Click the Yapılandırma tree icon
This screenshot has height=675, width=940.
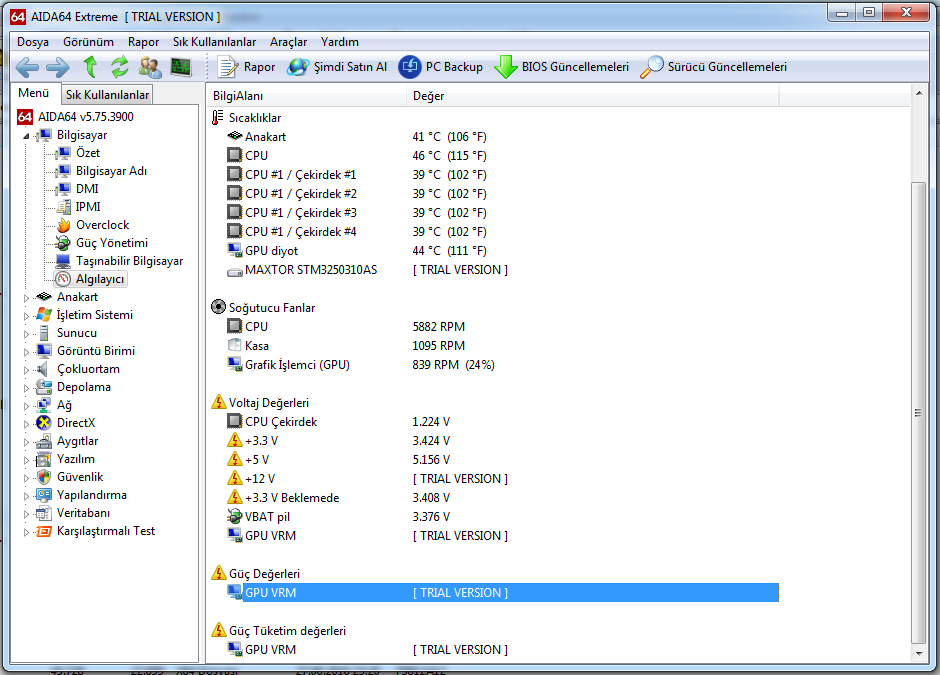coord(44,496)
